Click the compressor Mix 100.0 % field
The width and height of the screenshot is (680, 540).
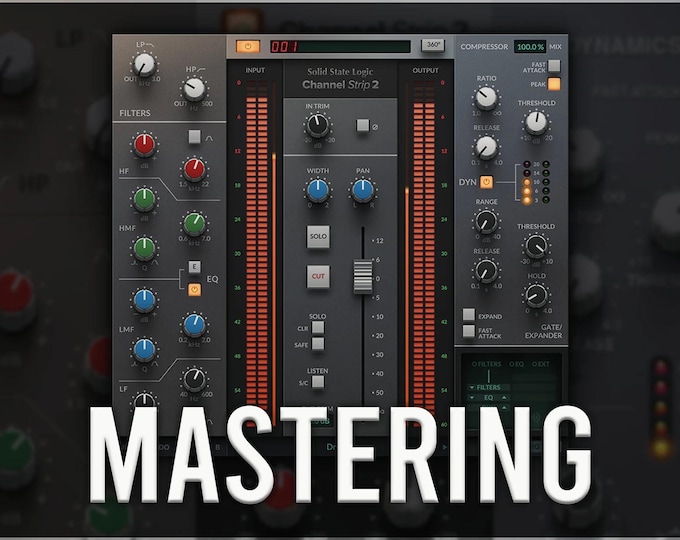pos(530,46)
